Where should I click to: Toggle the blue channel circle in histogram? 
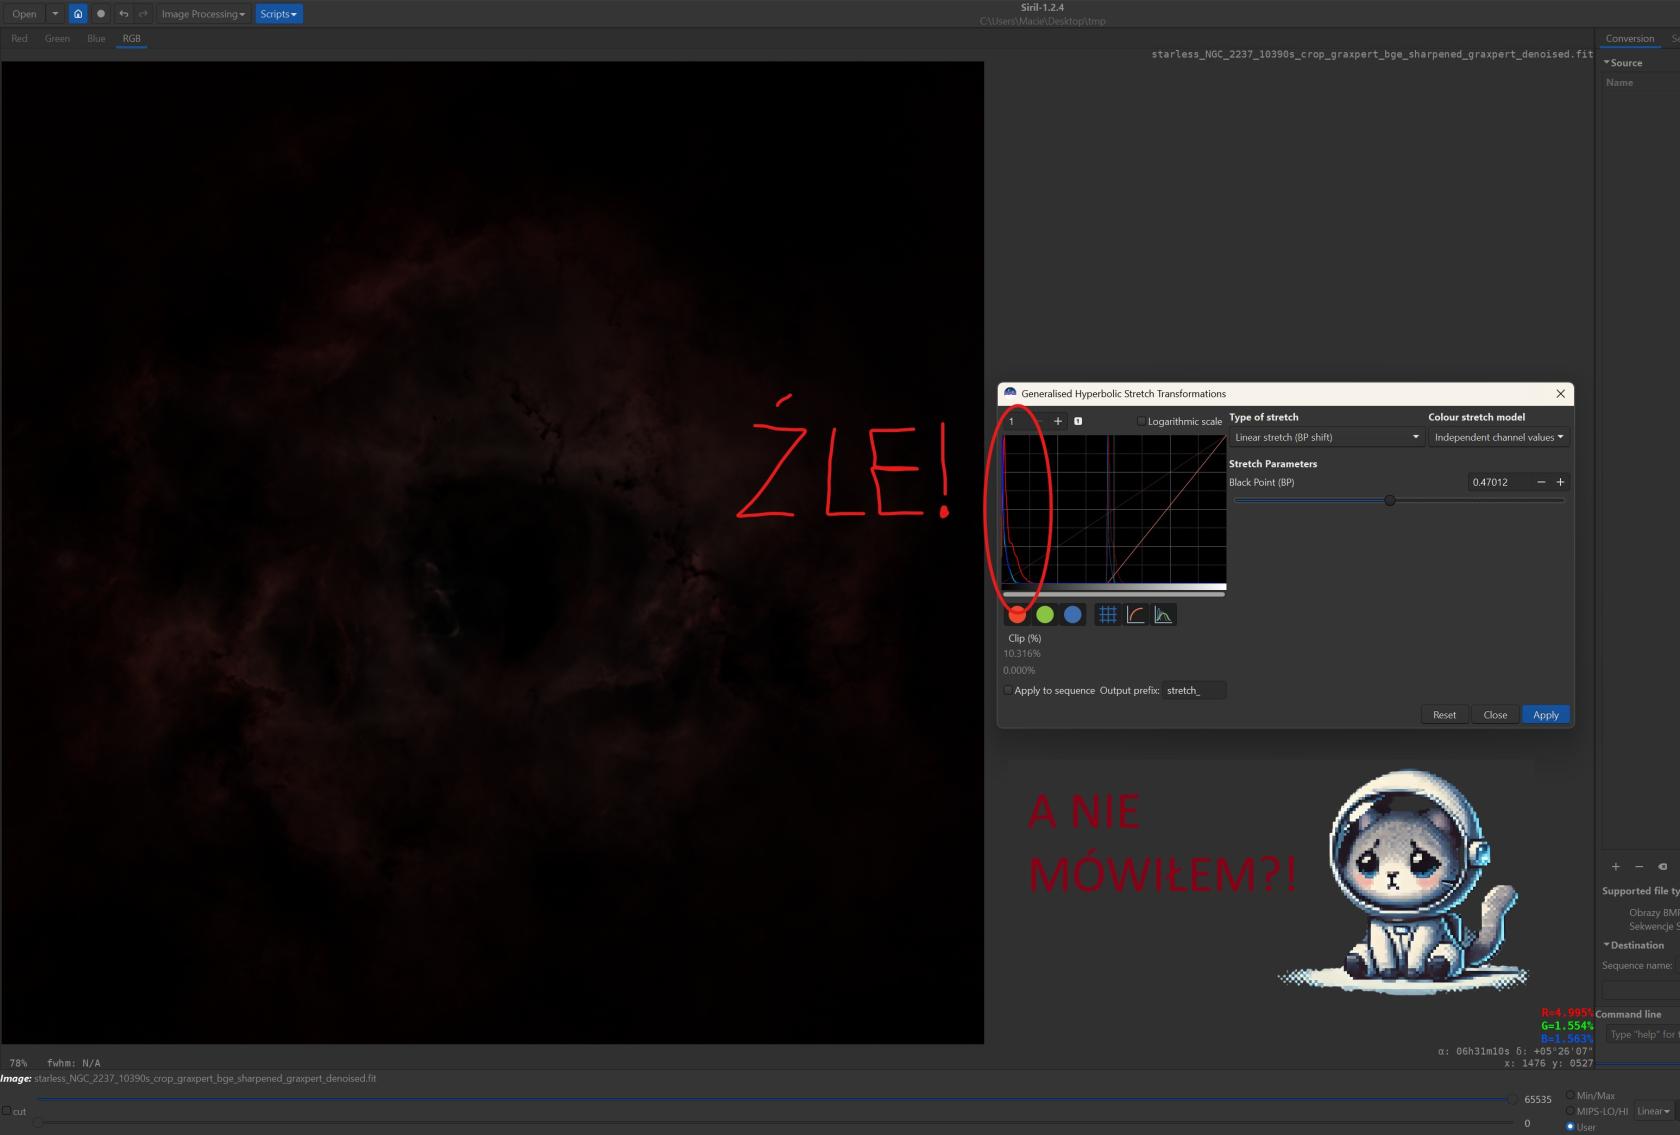coord(1073,615)
